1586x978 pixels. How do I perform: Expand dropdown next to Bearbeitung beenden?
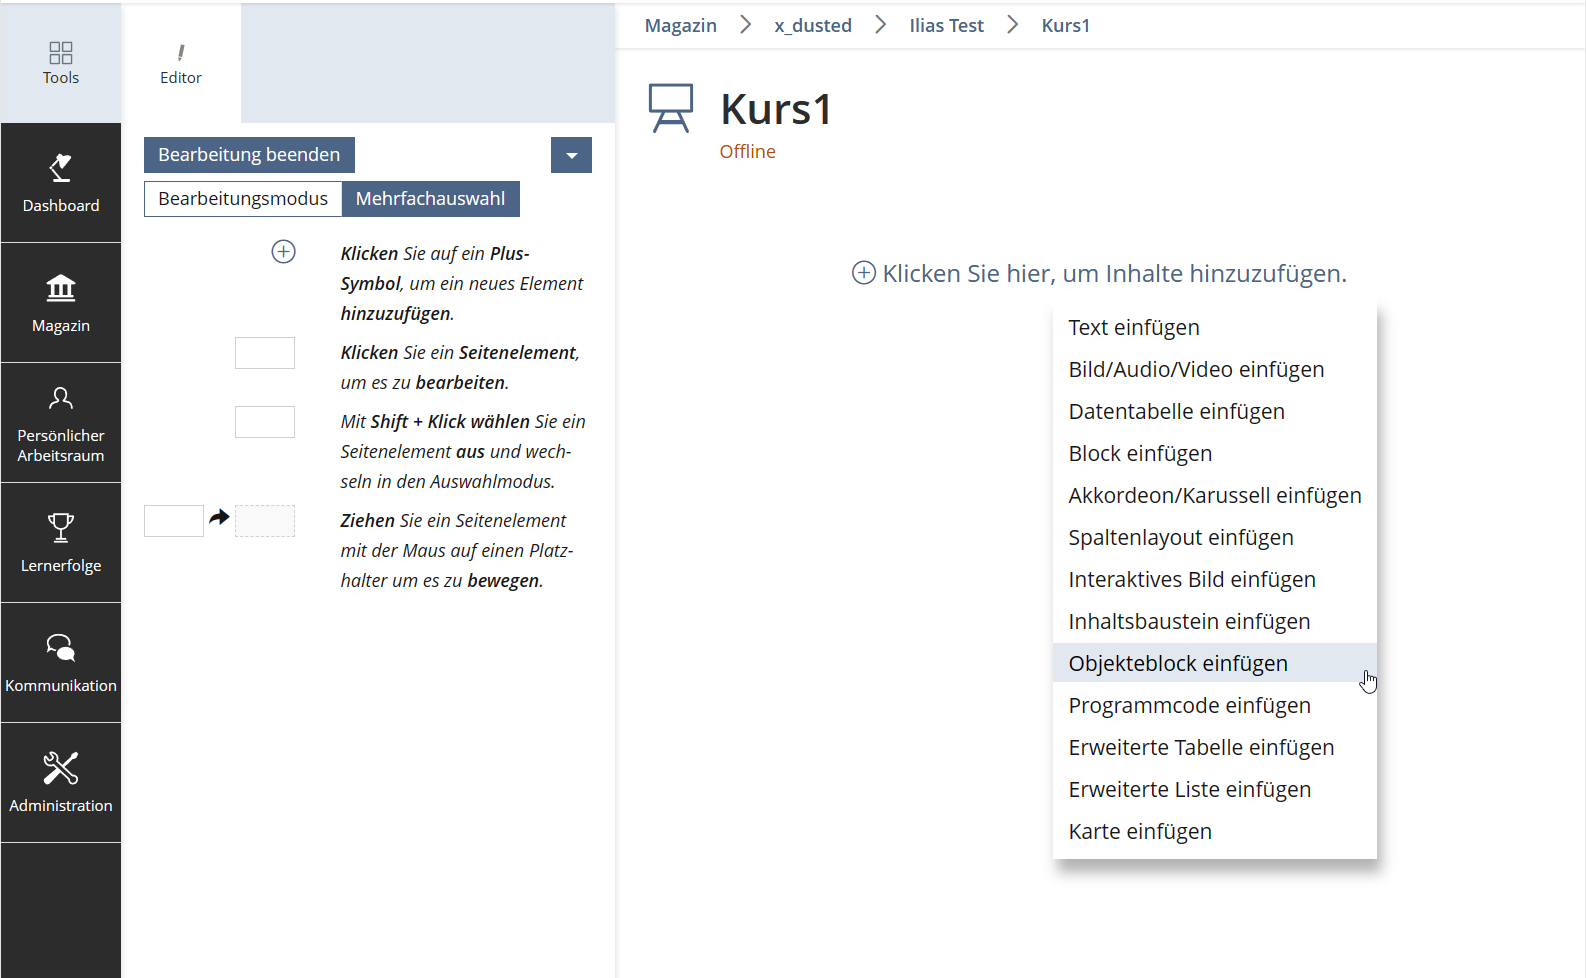click(x=571, y=155)
